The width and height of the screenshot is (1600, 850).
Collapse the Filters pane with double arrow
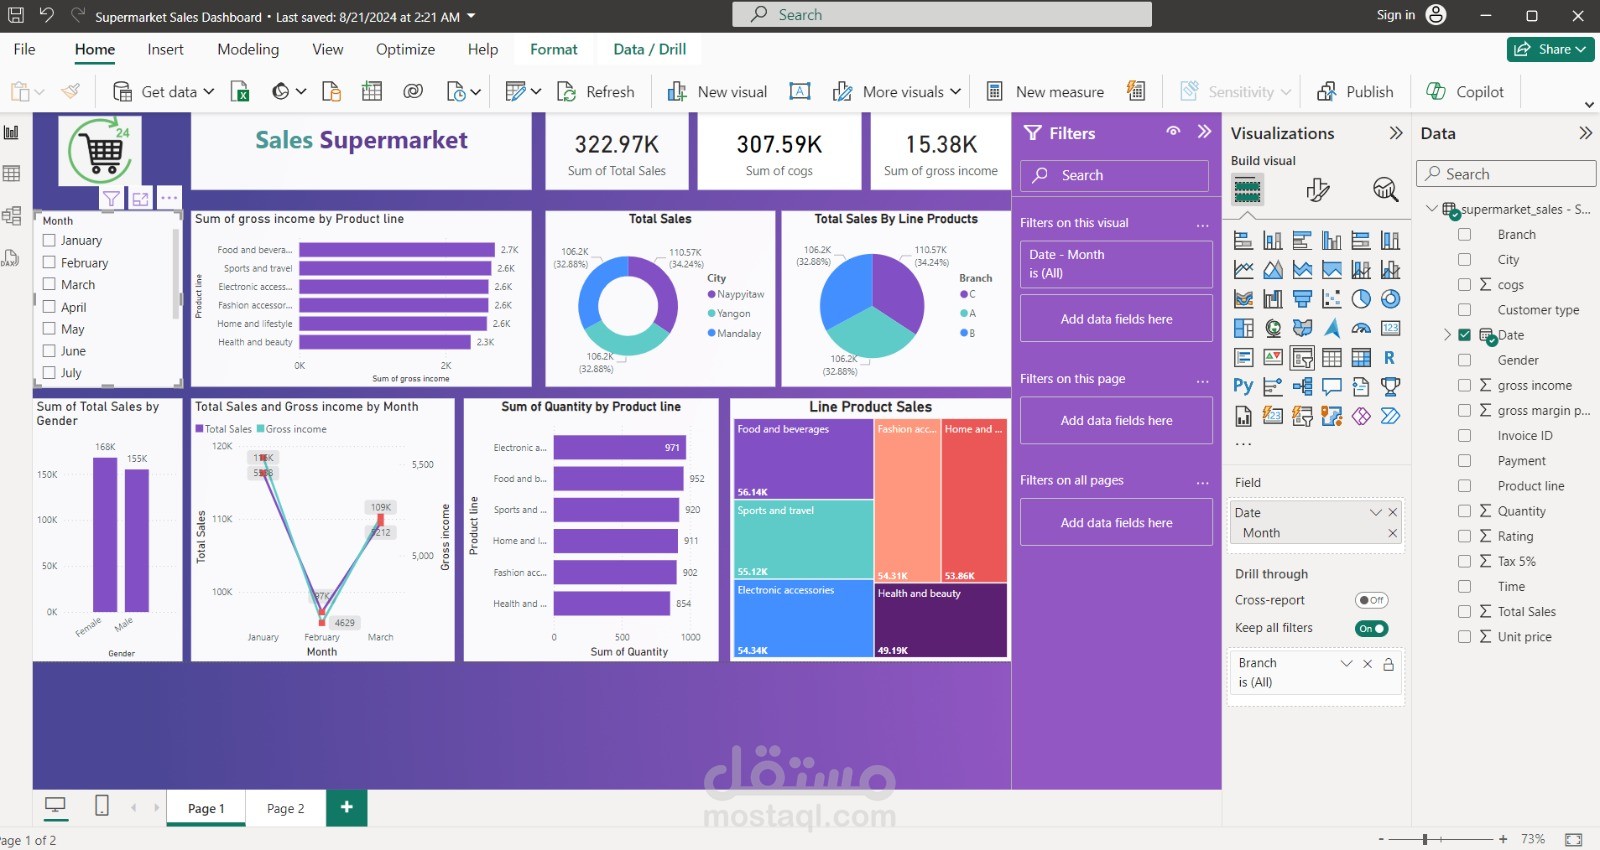(x=1204, y=132)
